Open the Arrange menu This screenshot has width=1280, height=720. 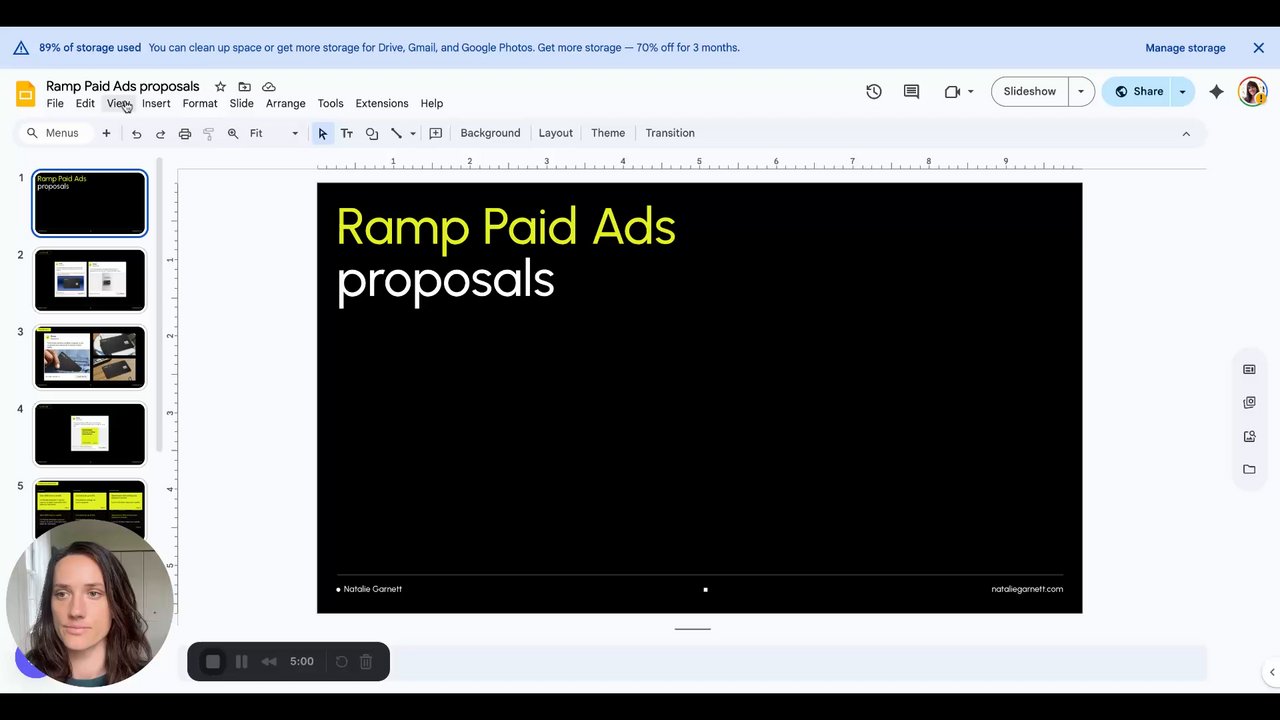point(286,103)
